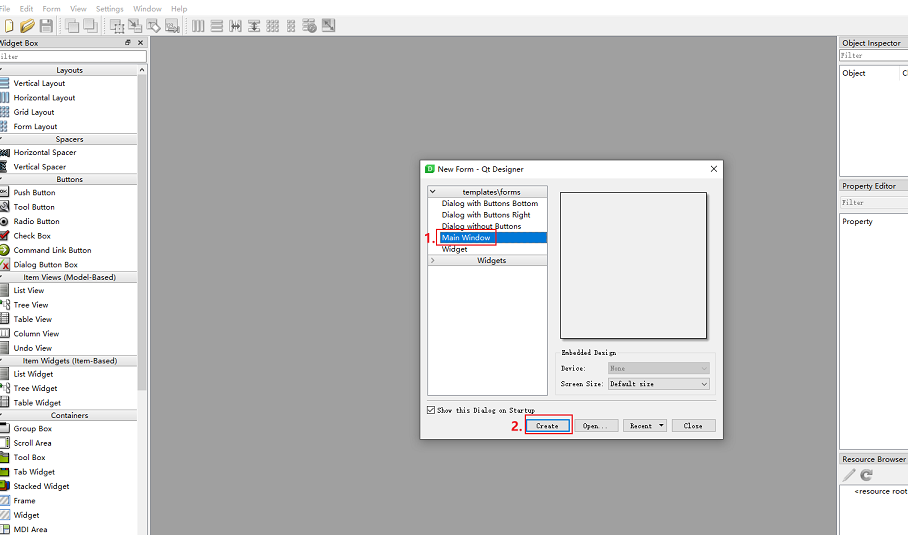
Task: Click the Lay Out Horizontally toolbar icon
Action: [198, 26]
